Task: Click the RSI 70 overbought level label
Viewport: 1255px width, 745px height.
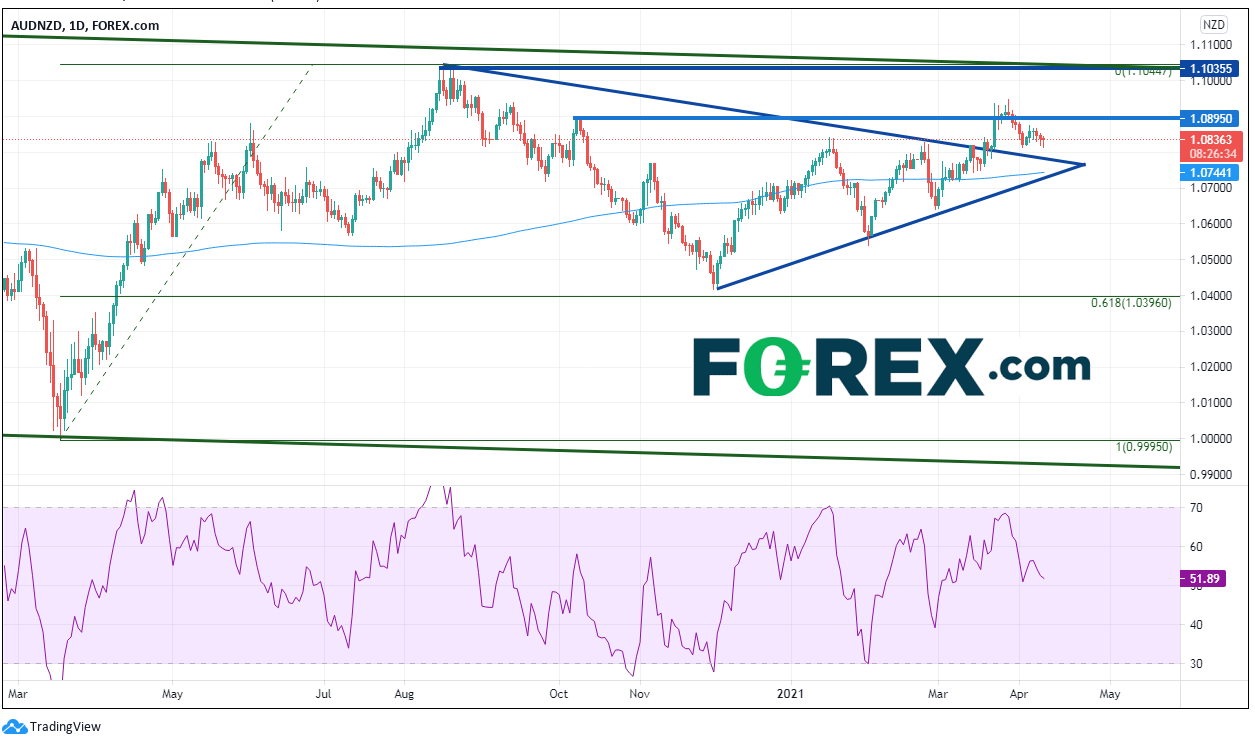Action: pos(1196,509)
